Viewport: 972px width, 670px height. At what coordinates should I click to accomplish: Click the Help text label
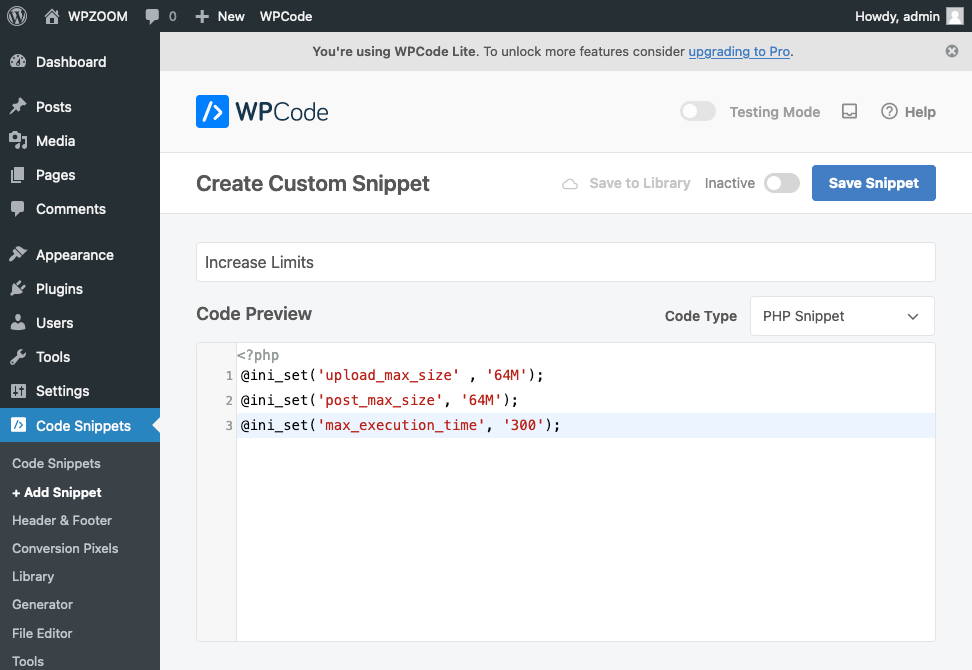920,112
